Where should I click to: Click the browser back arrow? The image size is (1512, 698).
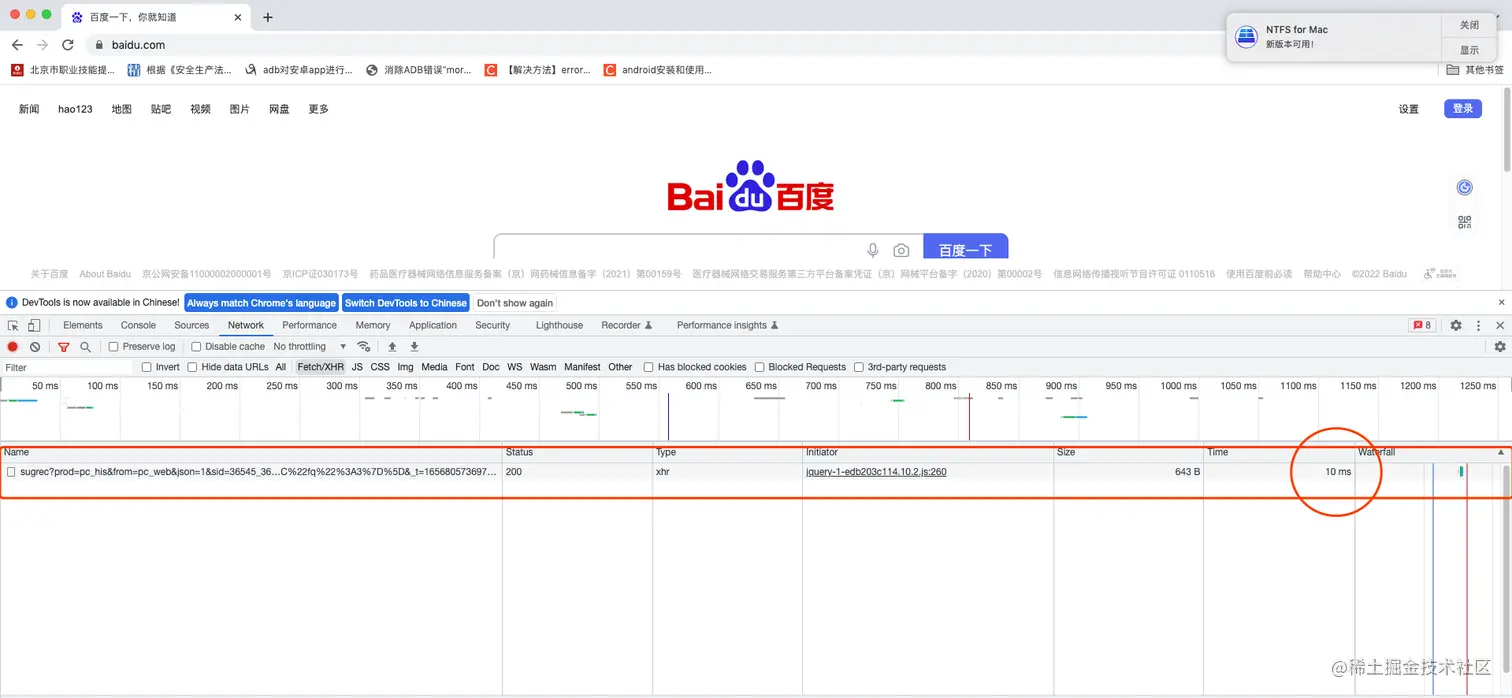pyautogui.click(x=17, y=45)
